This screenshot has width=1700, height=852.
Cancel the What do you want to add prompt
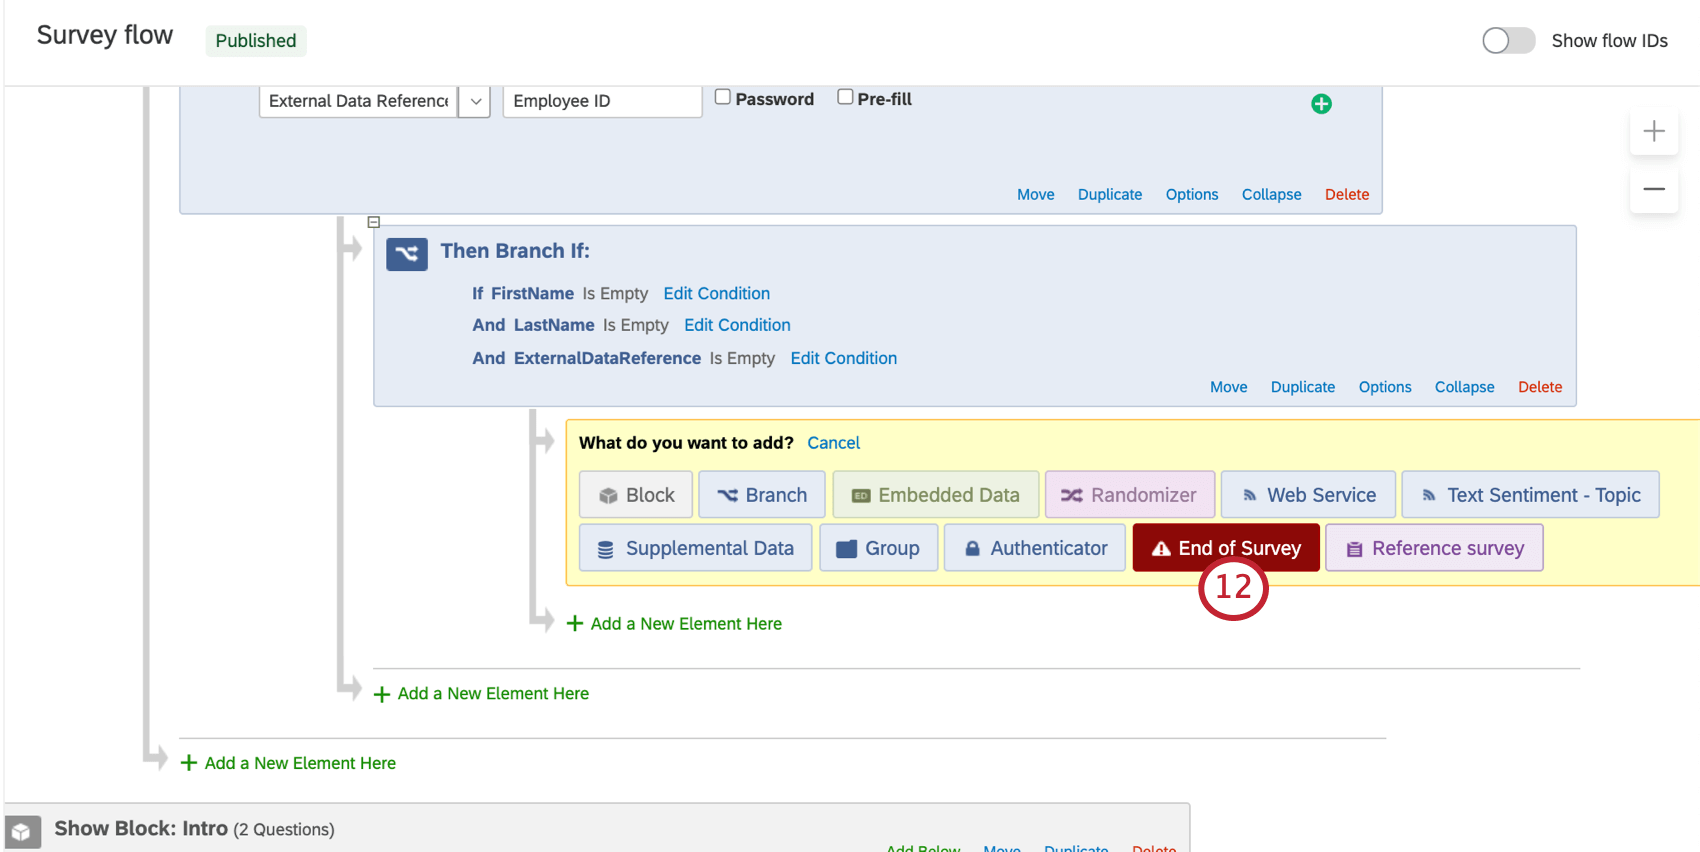[x=834, y=443]
